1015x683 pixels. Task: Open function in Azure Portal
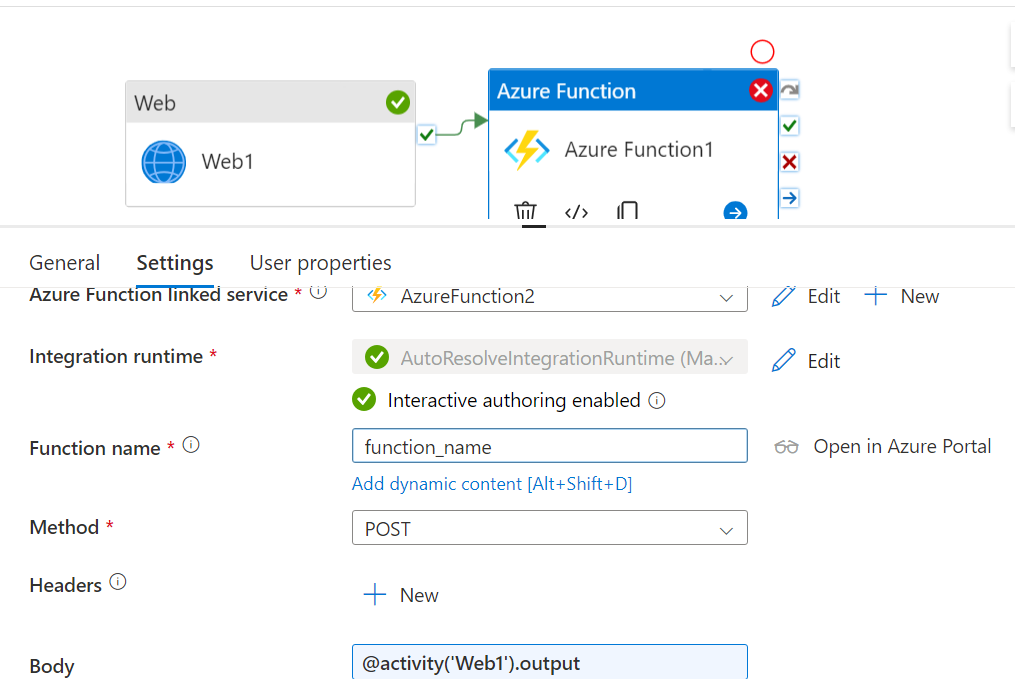pyautogui.click(x=882, y=447)
